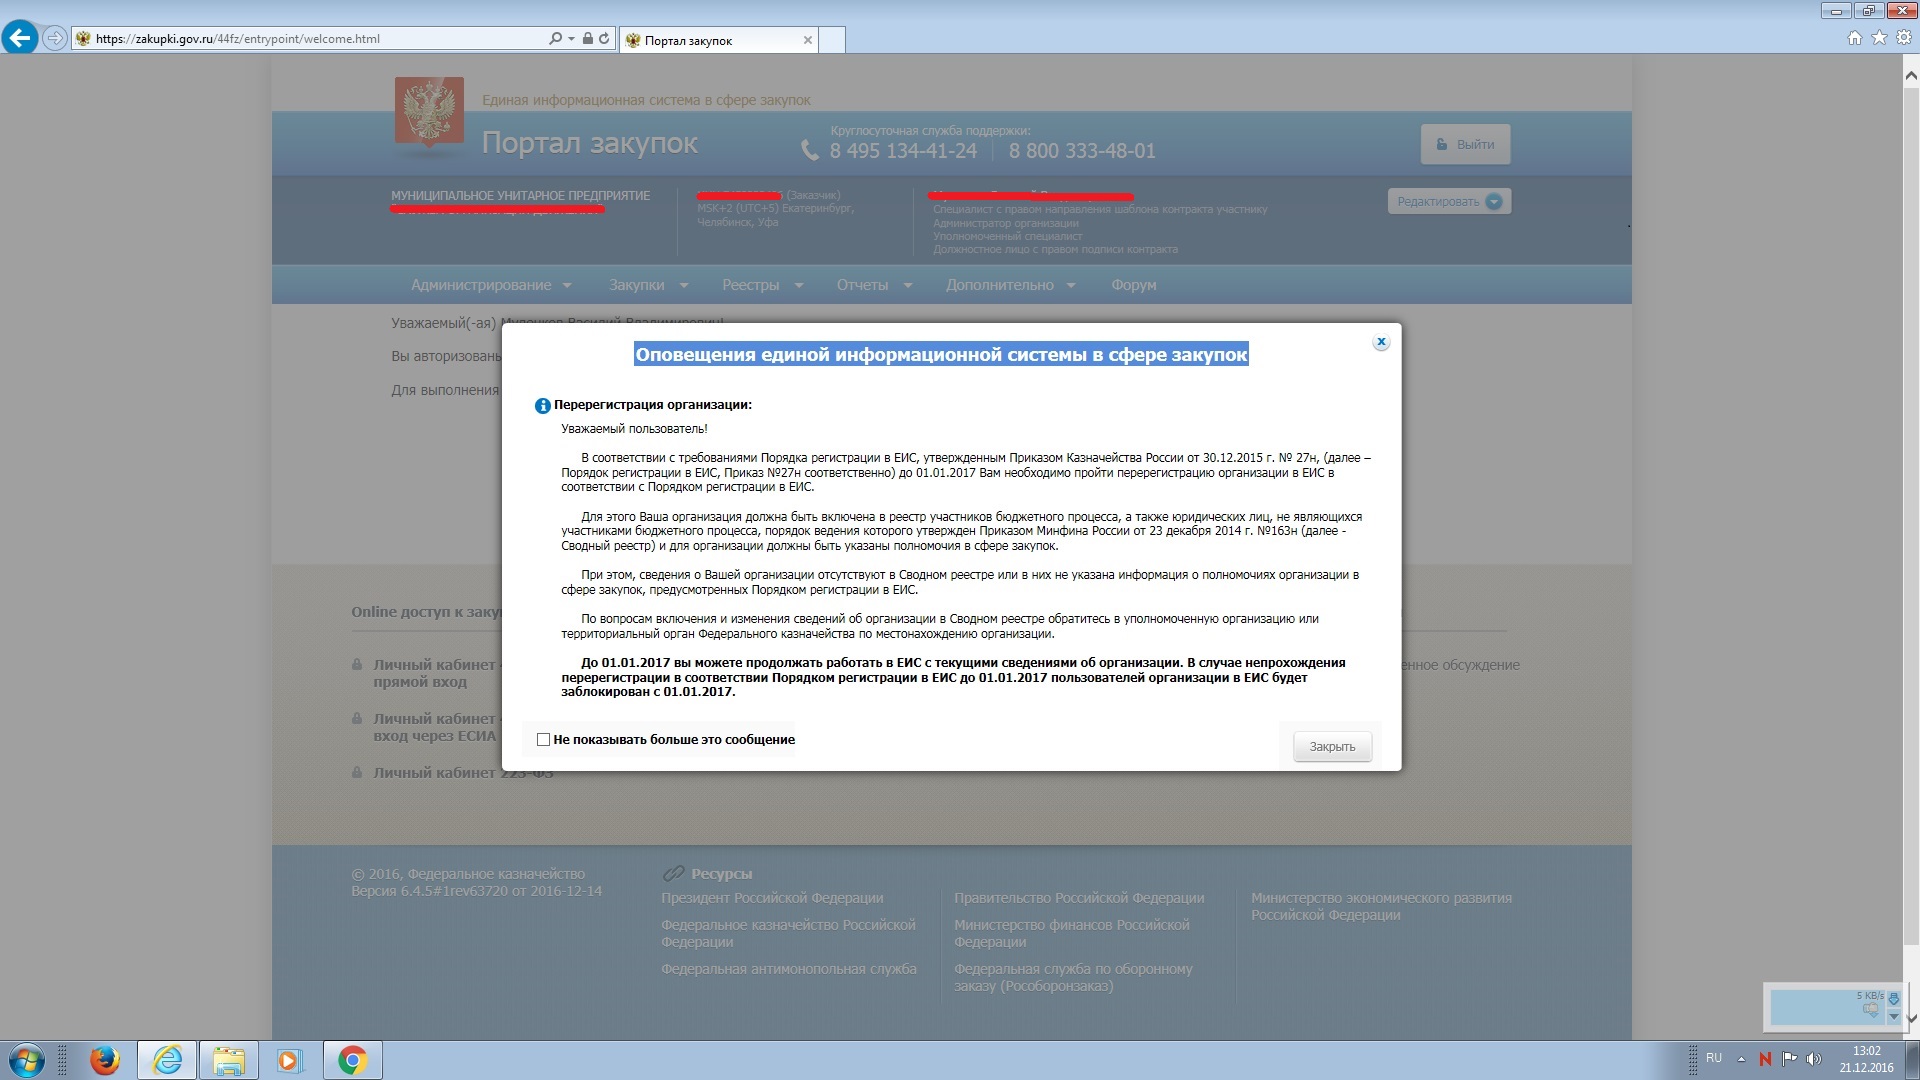The width and height of the screenshot is (1920, 1080).
Task: Refresh page via address bar reload icon
Action: coord(604,39)
